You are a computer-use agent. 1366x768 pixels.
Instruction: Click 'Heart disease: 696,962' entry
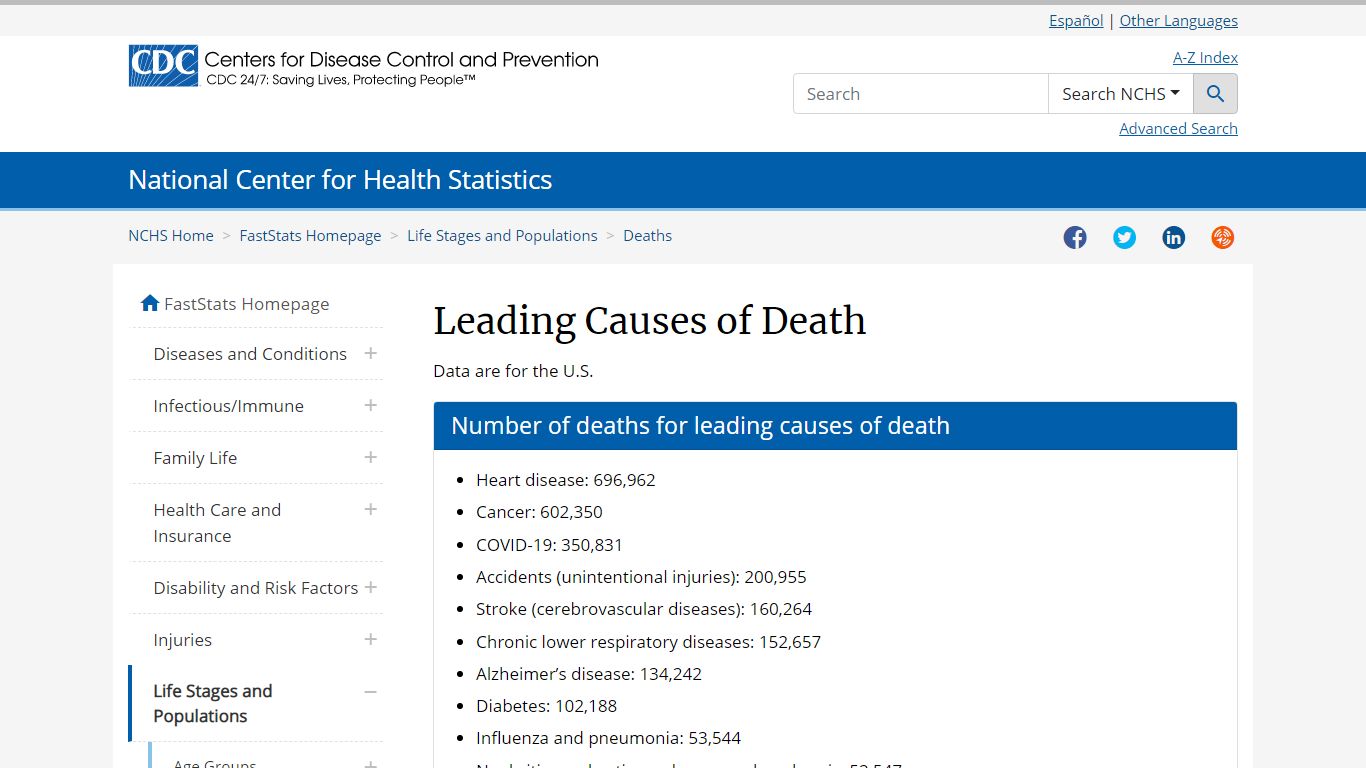point(566,480)
